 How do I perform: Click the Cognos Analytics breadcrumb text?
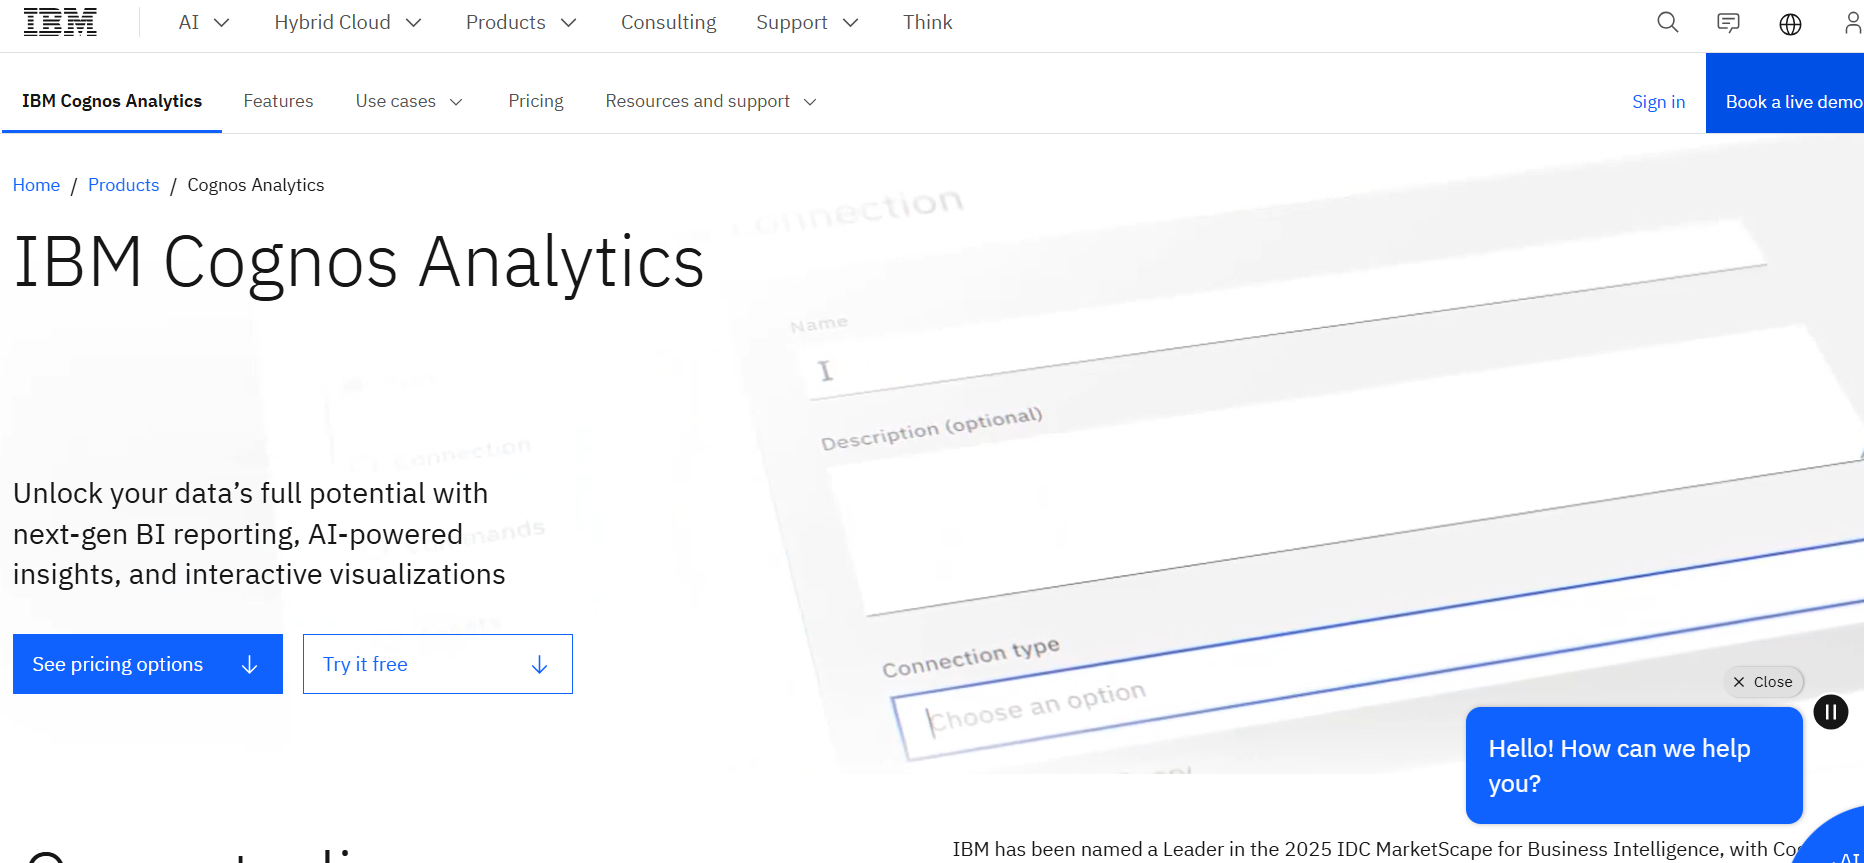(256, 185)
